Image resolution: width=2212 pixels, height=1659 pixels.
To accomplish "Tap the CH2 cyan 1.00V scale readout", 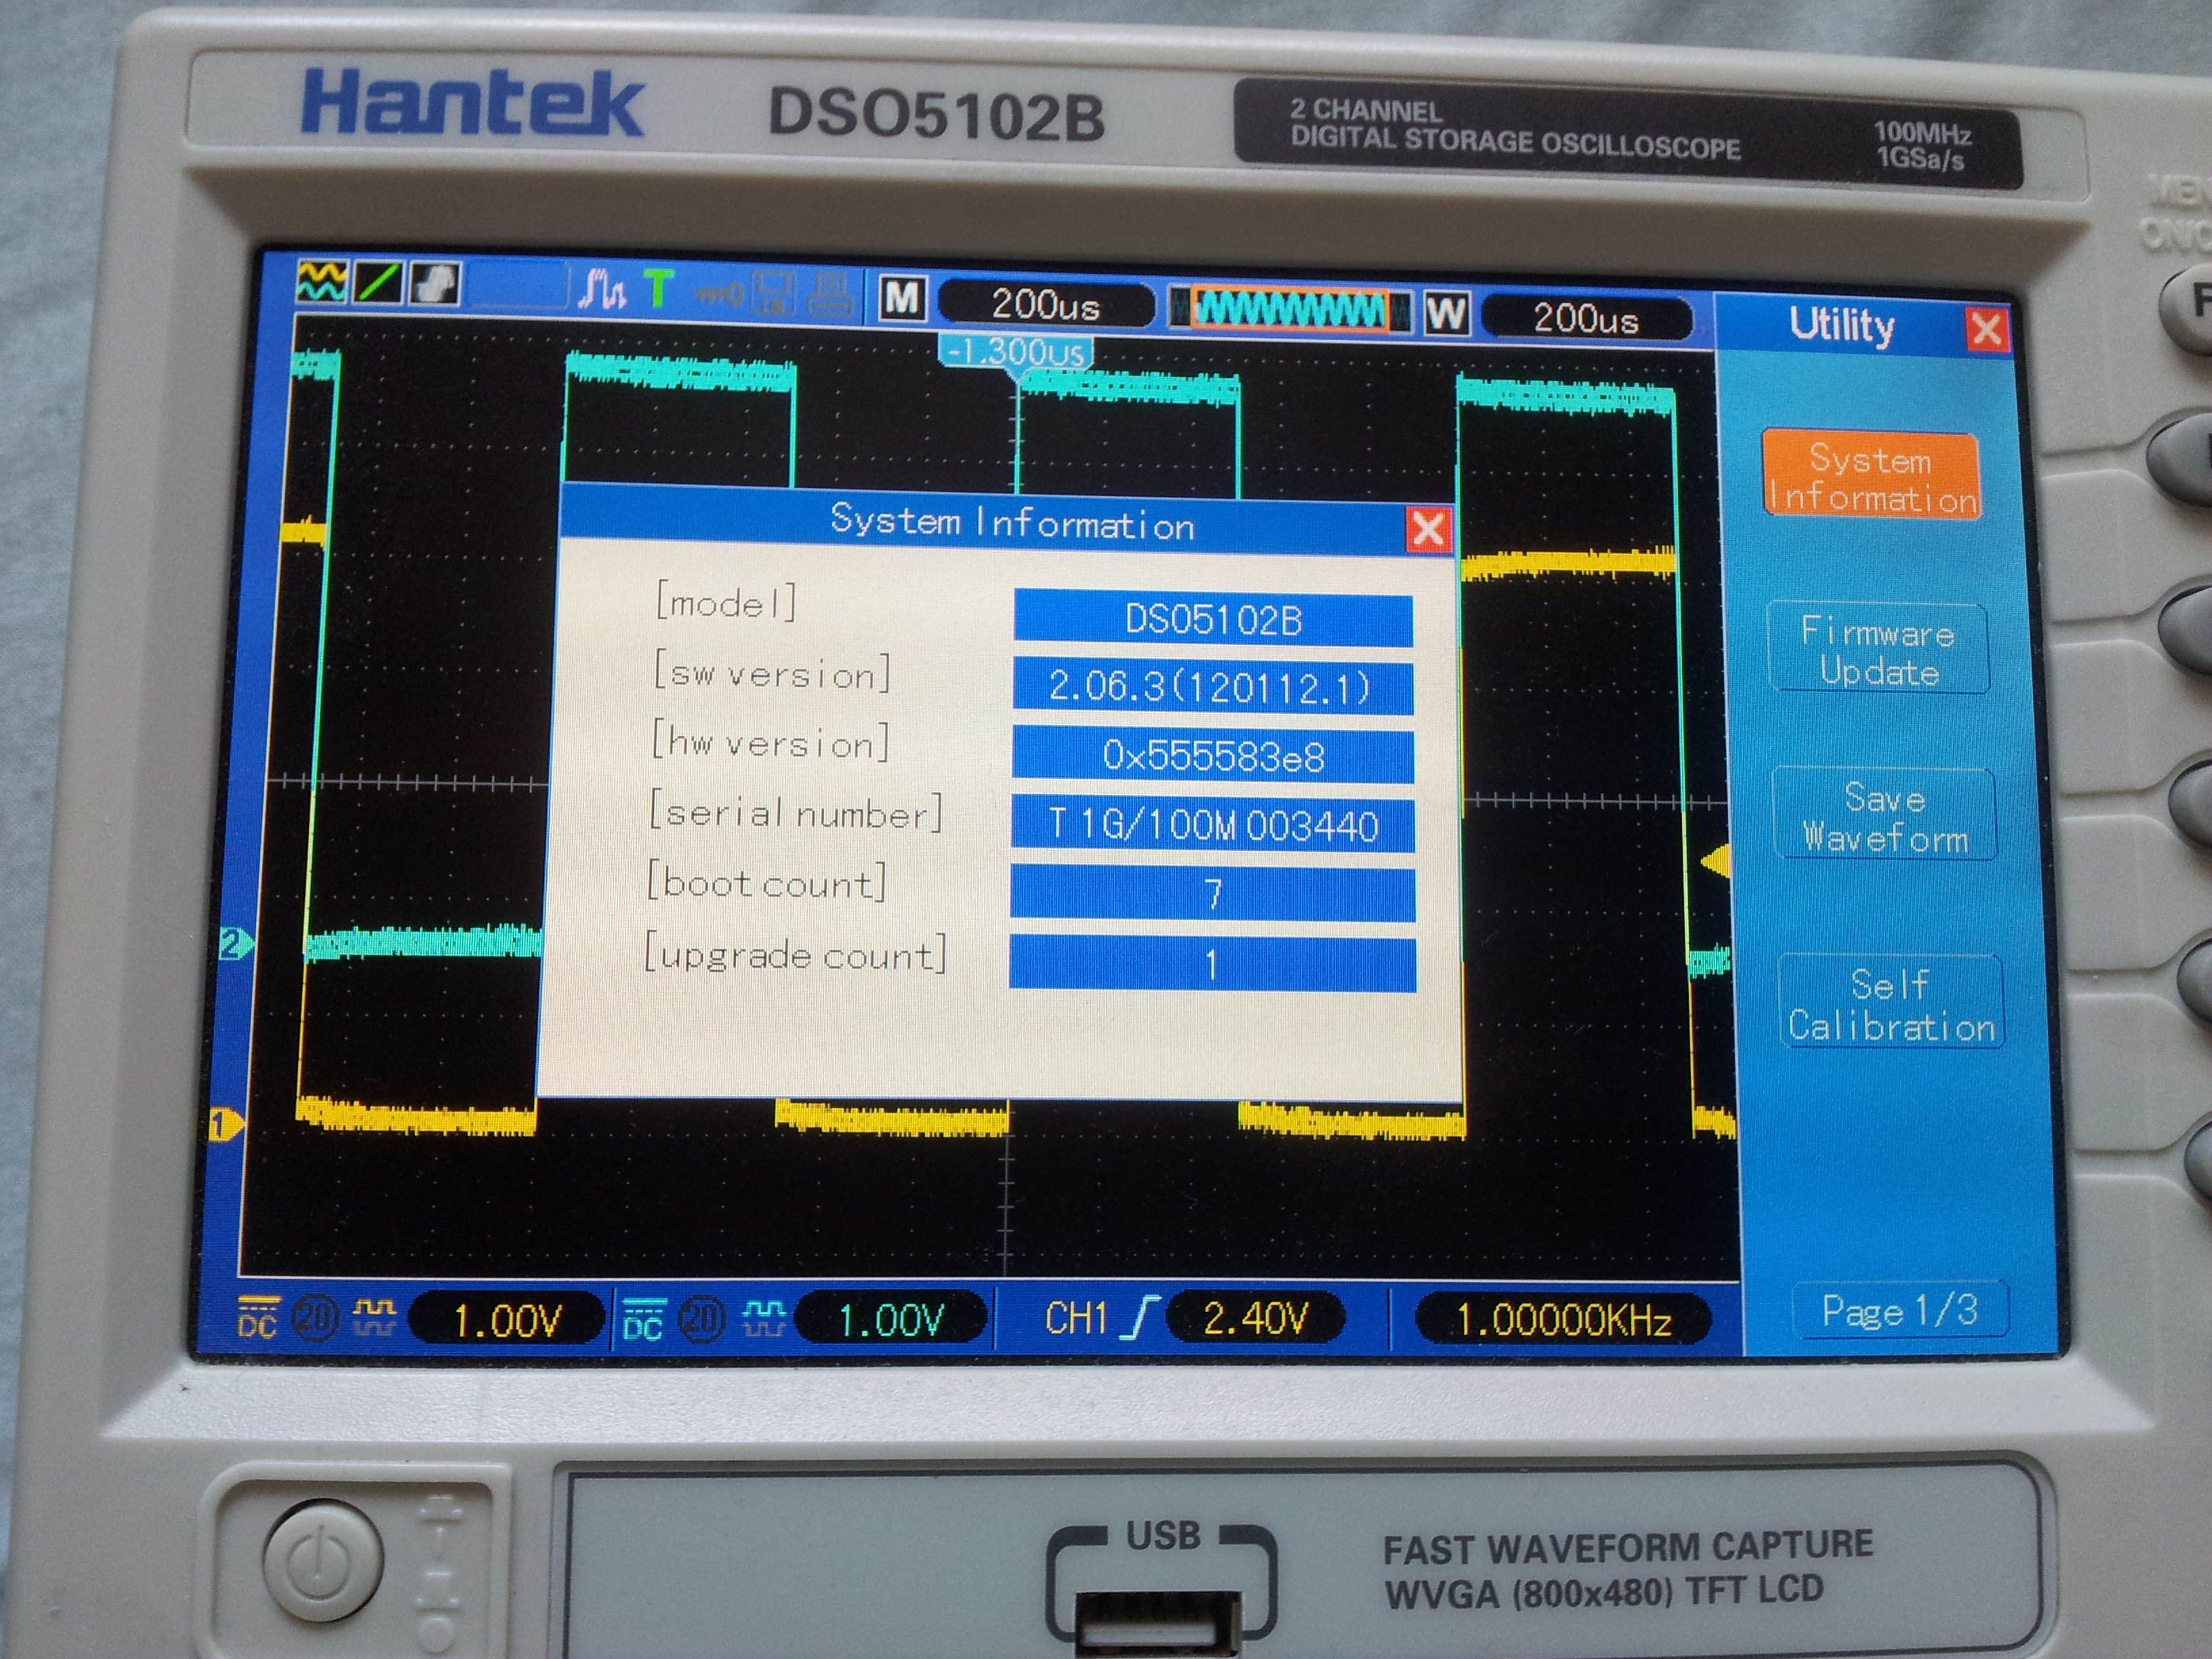I will tap(891, 1320).
